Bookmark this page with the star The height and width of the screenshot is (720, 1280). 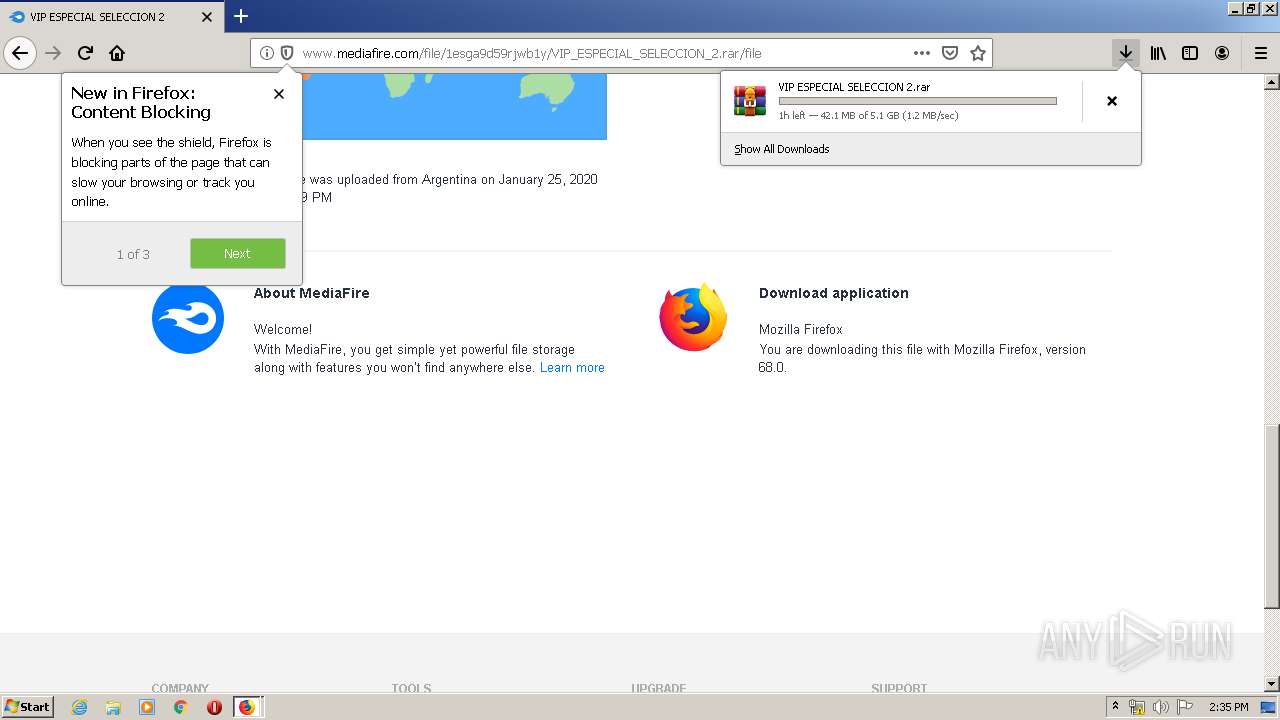[x=978, y=53]
